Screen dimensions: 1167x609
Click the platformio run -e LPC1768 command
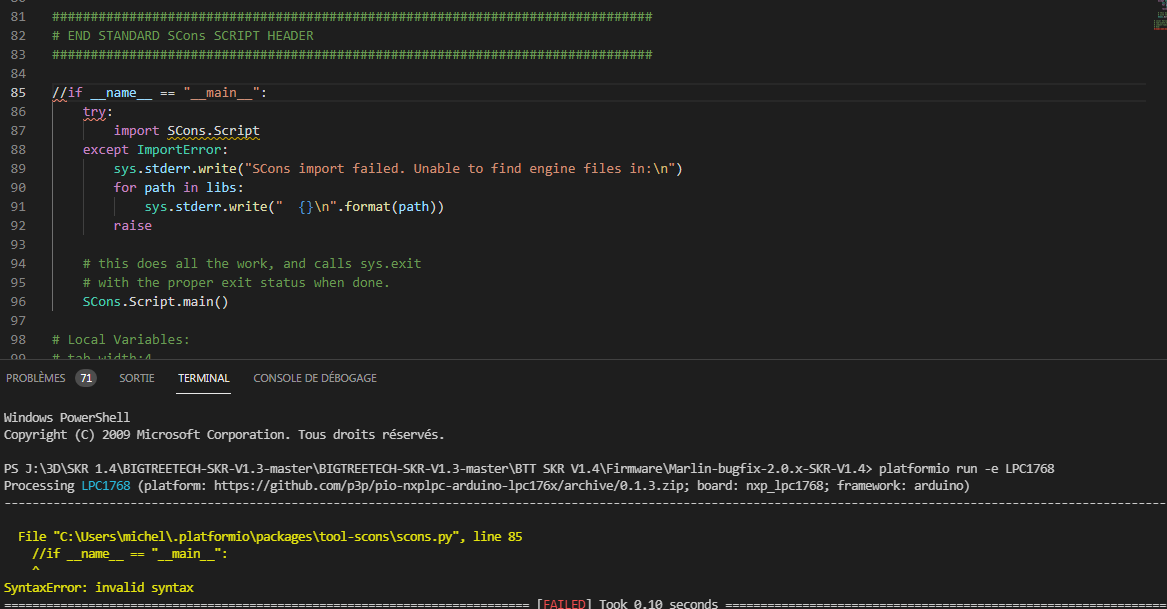[966, 468]
